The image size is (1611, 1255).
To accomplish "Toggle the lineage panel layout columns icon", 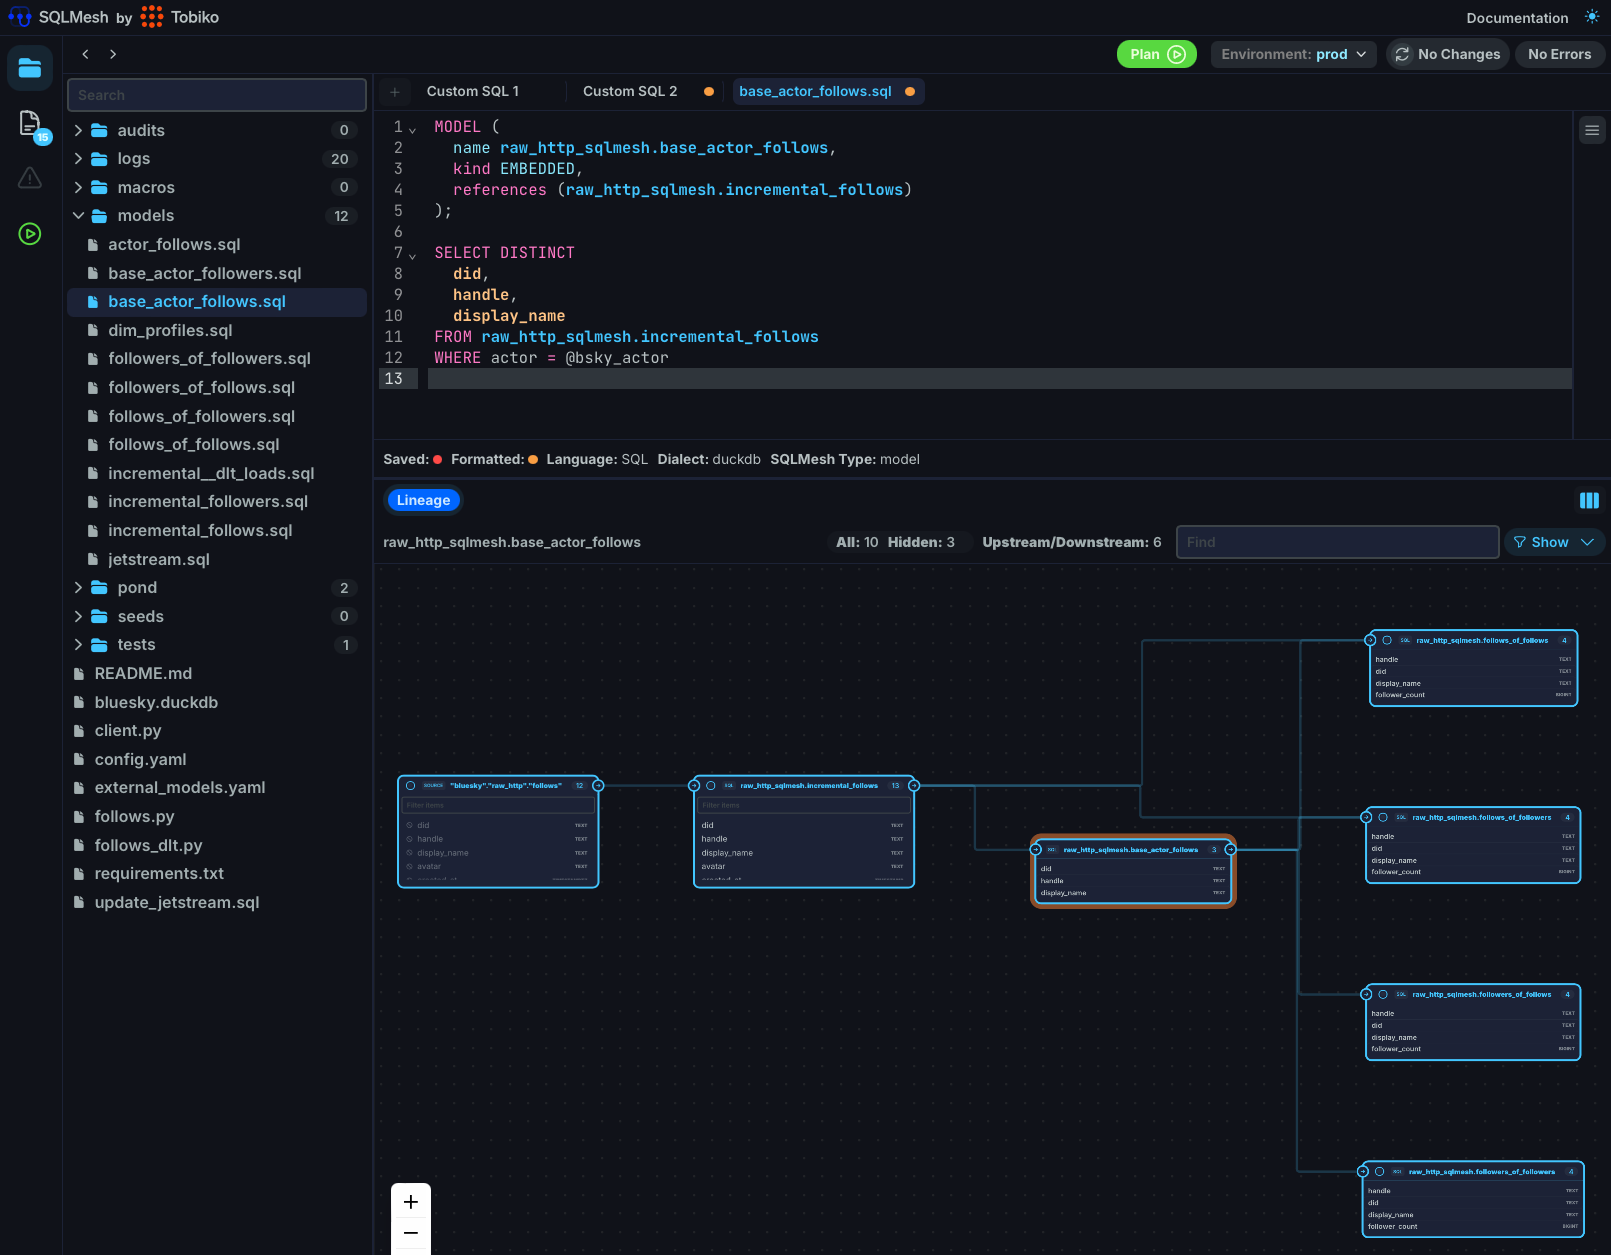I will [1589, 501].
